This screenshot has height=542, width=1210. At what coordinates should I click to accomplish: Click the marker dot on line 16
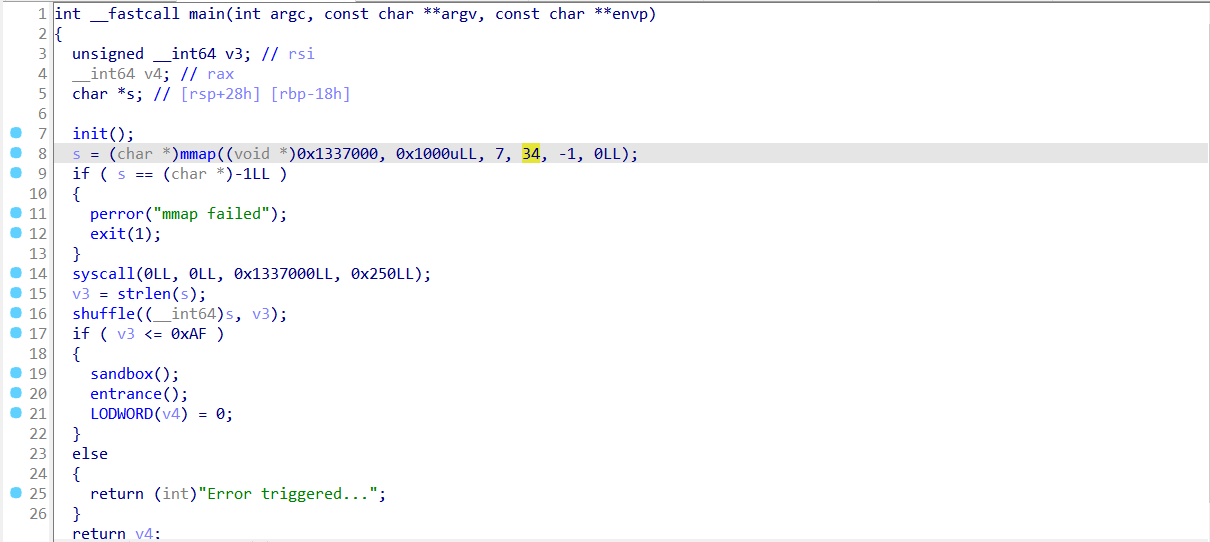coord(15,314)
